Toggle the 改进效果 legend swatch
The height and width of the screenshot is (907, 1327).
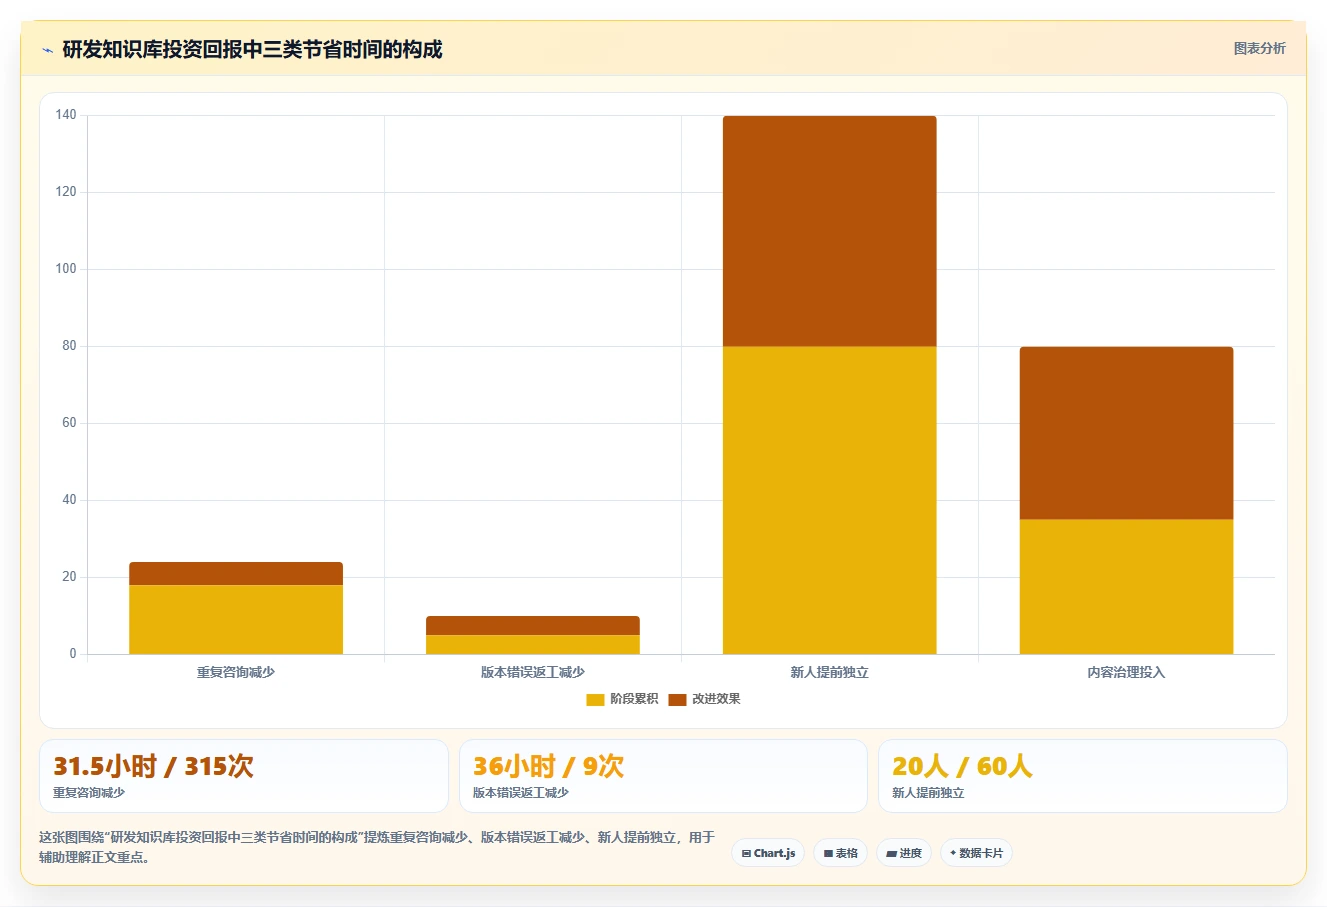click(677, 699)
